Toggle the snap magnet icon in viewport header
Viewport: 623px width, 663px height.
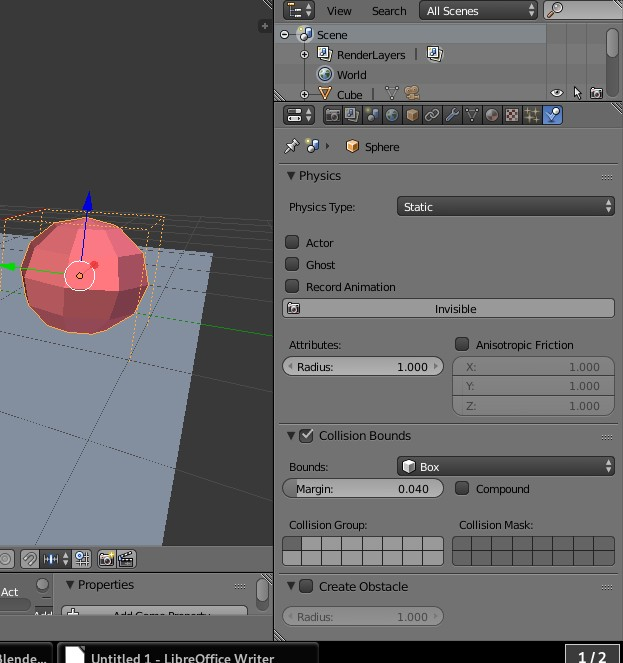pos(29,559)
